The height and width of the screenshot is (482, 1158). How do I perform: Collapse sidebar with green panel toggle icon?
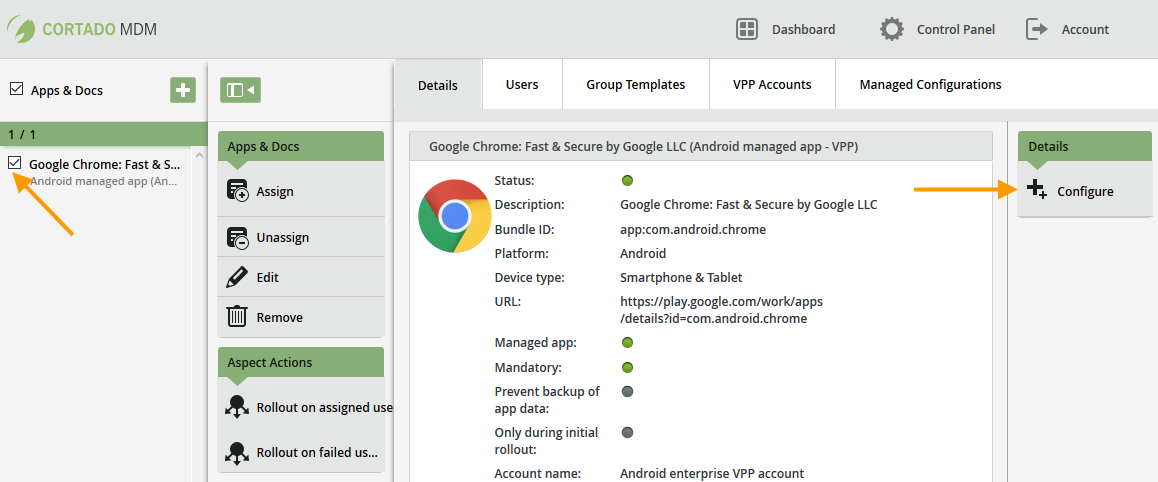240,90
